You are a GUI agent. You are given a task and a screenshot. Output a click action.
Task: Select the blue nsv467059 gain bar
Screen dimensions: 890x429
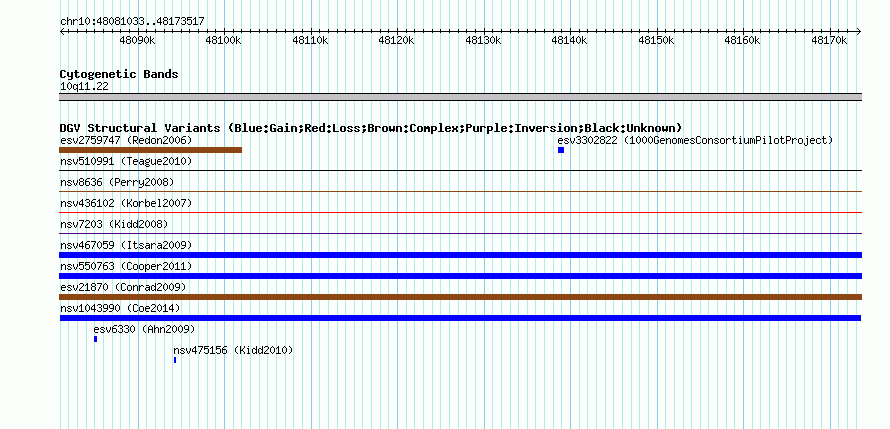click(460, 255)
